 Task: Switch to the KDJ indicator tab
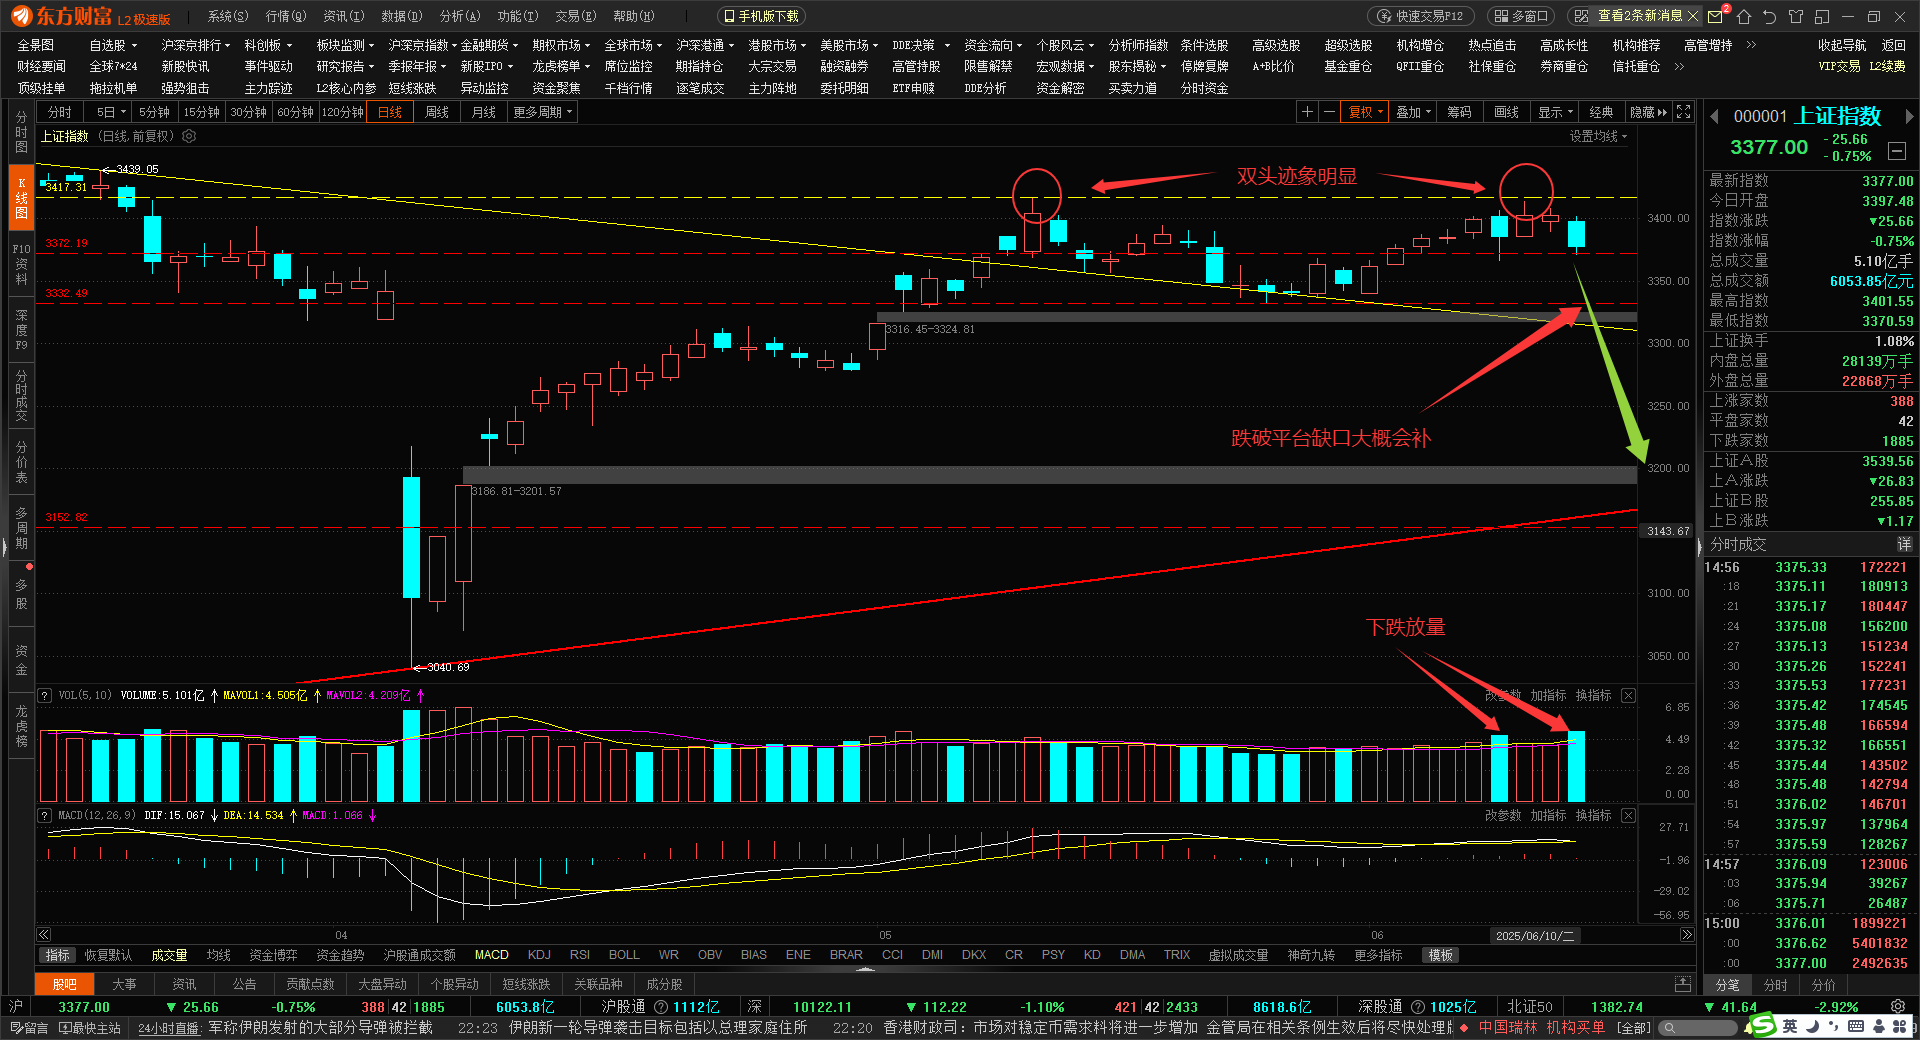coord(539,955)
